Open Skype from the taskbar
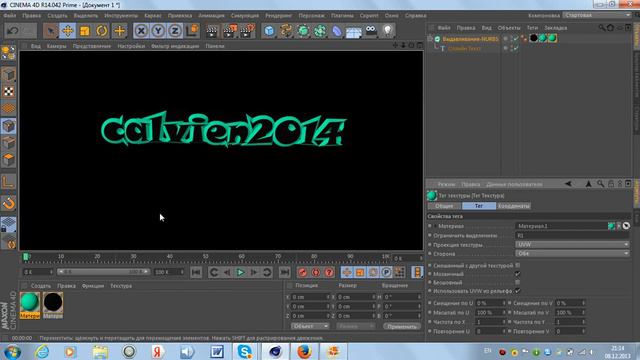This screenshot has height=360, width=640. click(244, 351)
